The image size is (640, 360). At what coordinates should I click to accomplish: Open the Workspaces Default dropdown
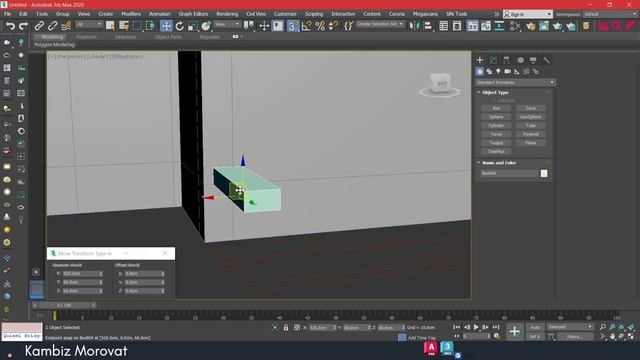[x=610, y=14]
